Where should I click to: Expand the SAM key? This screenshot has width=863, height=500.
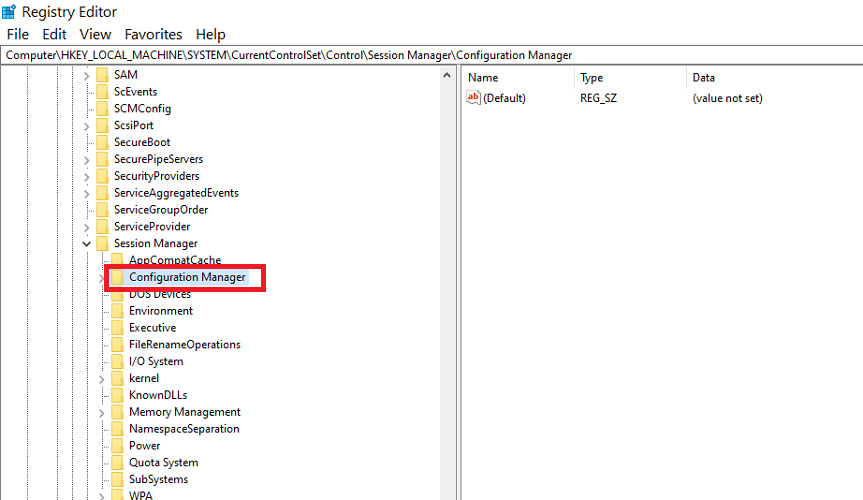[86, 75]
